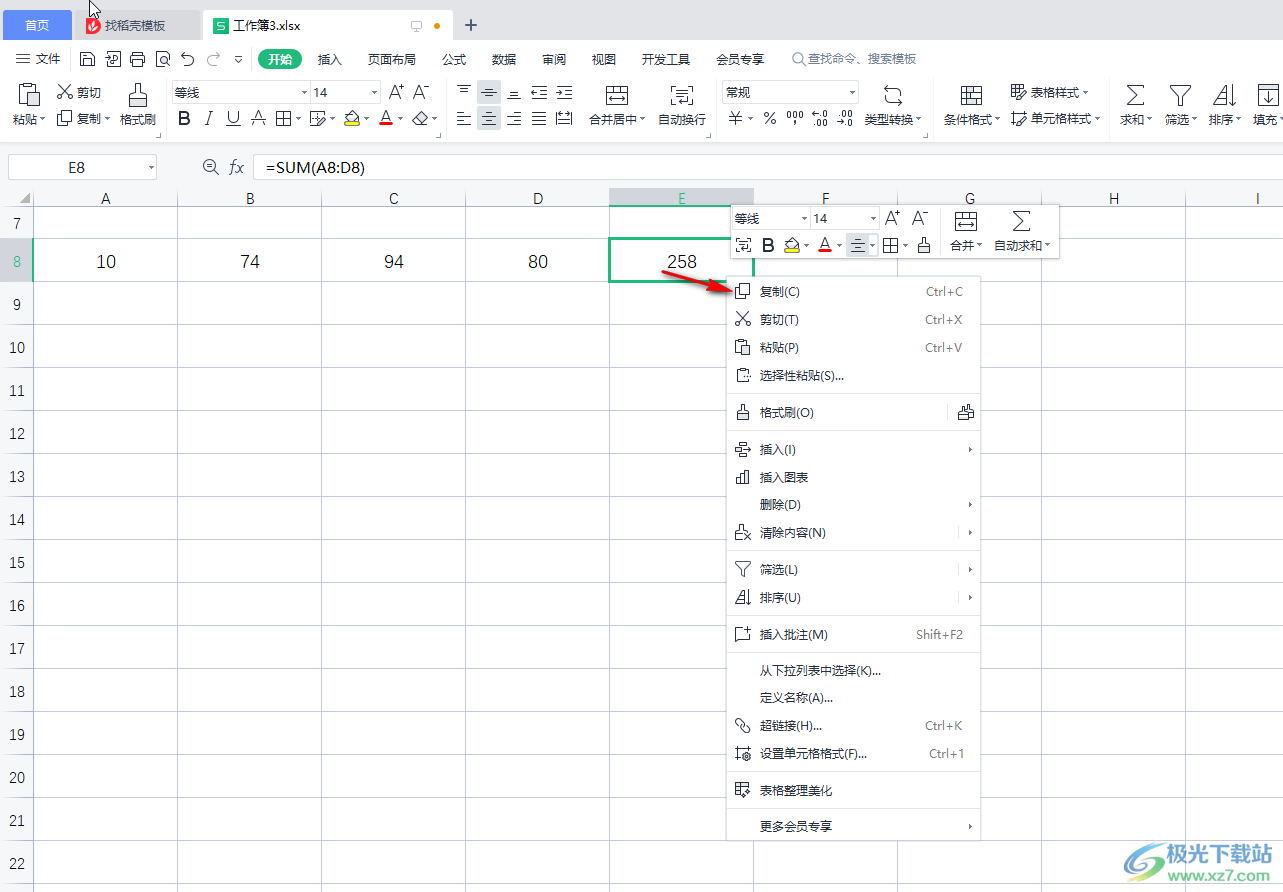Switch to the Formulas (公式) ribbon tab
Screen dimensions: 1283x892
tap(454, 59)
